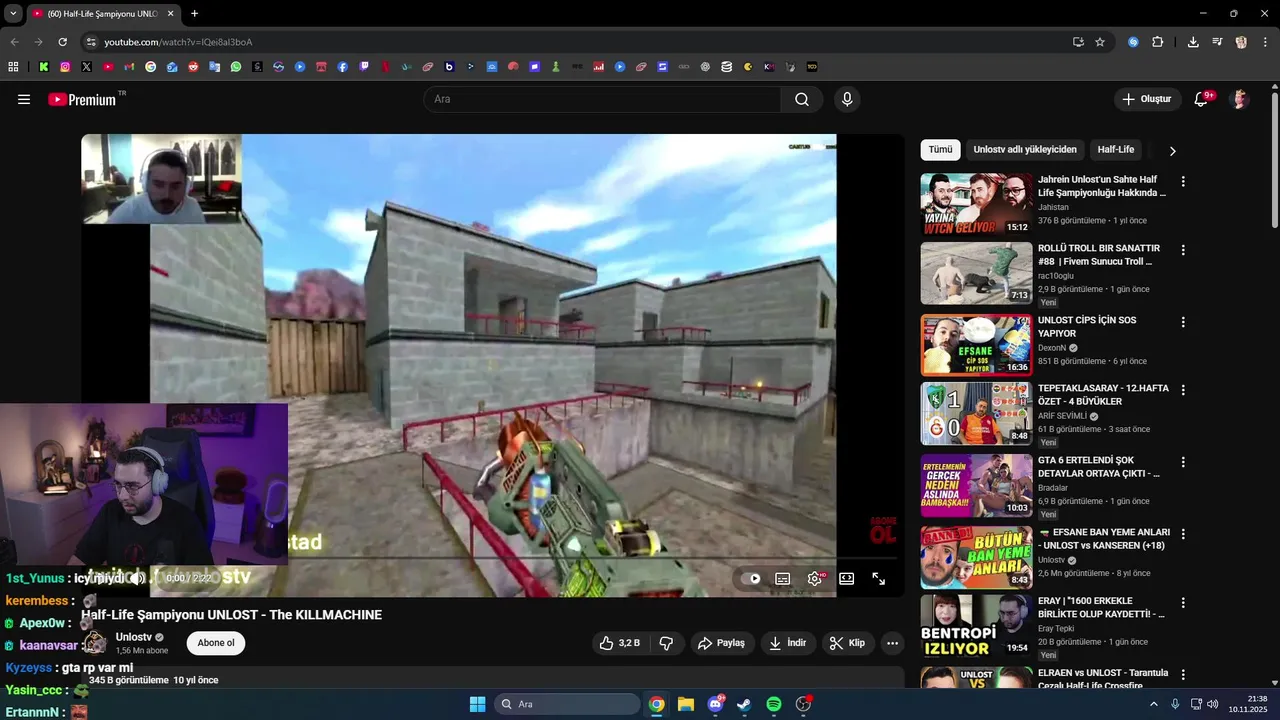This screenshot has height=720, width=1280.
Task: Open bookmarks apps grid icon
Action: click(13, 67)
